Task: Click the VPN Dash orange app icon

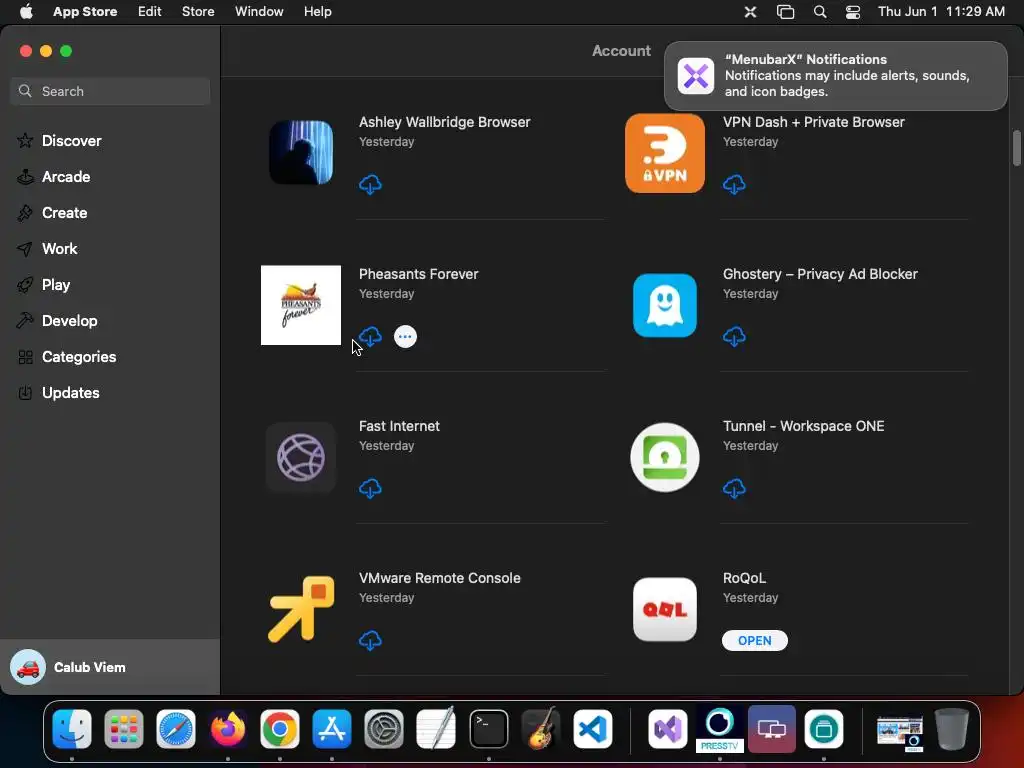Action: point(665,153)
